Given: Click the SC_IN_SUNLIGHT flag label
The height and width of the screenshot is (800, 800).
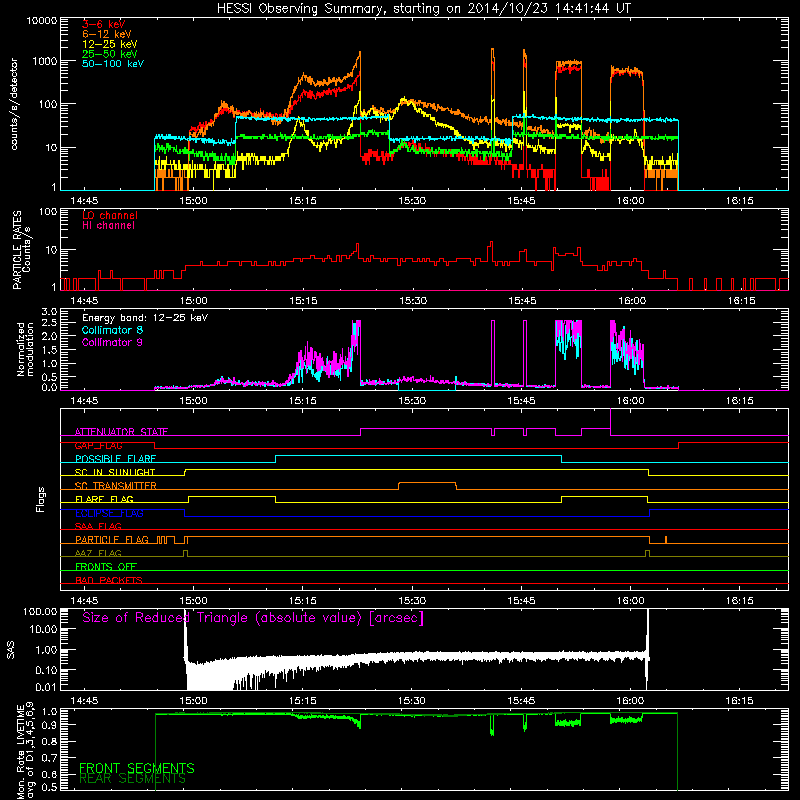Looking at the screenshot, I should pos(115,472).
